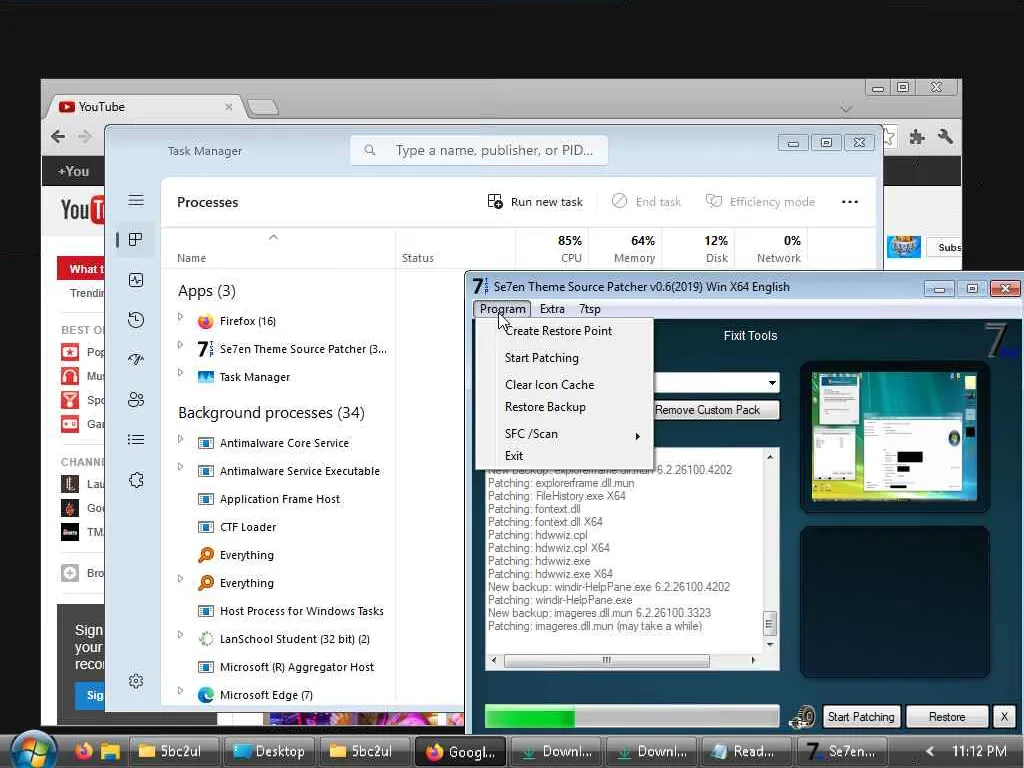Click the green patching progress bar
Viewport: 1024px width, 768px height.
[x=632, y=717]
